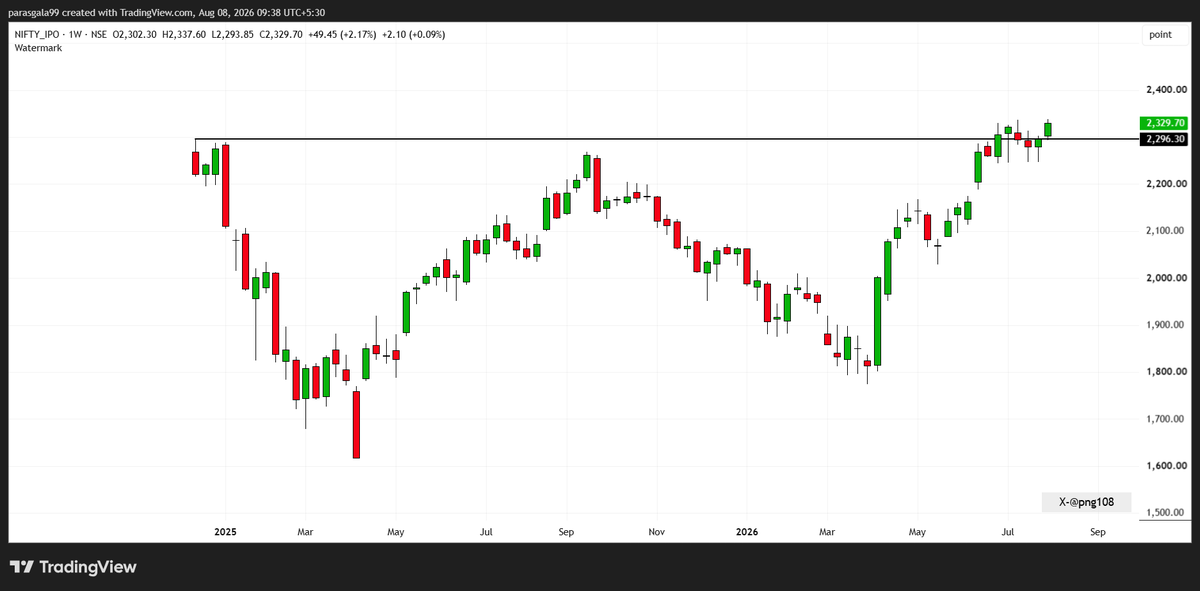
Task: Click the 2,200.00 price axis label
Action: tap(1165, 184)
